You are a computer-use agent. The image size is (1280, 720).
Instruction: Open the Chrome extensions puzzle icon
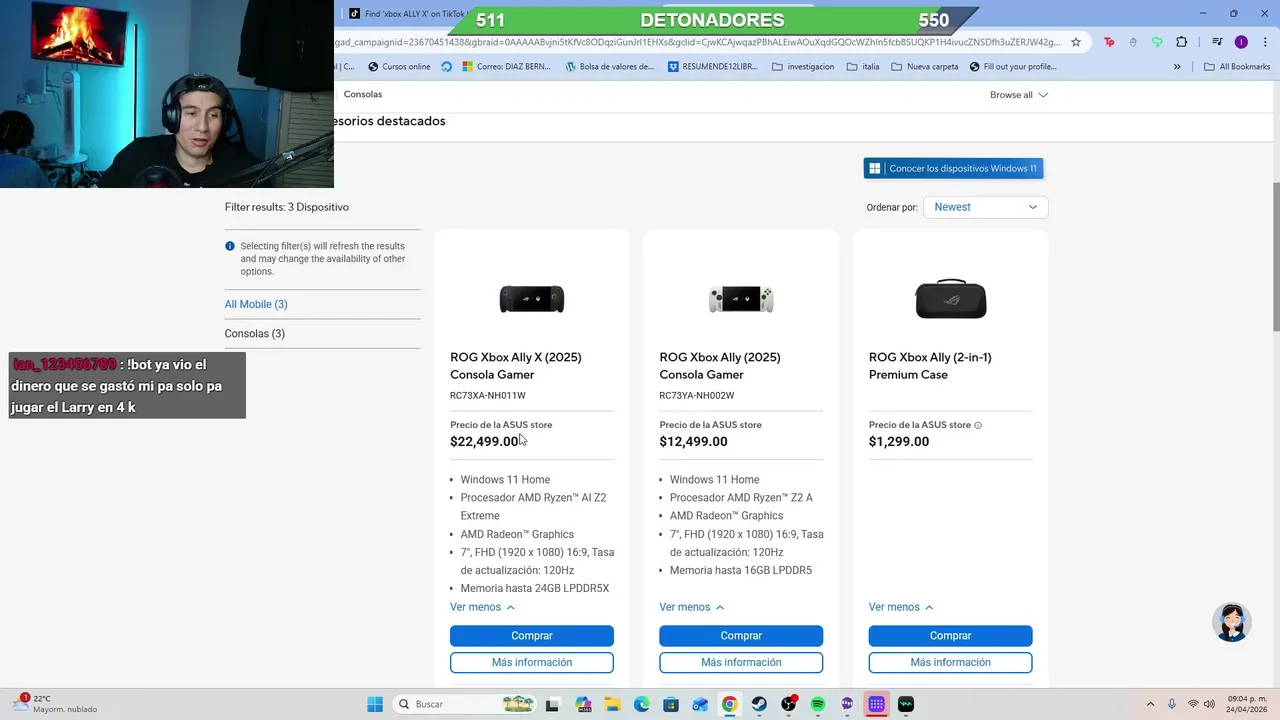(x=1182, y=42)
